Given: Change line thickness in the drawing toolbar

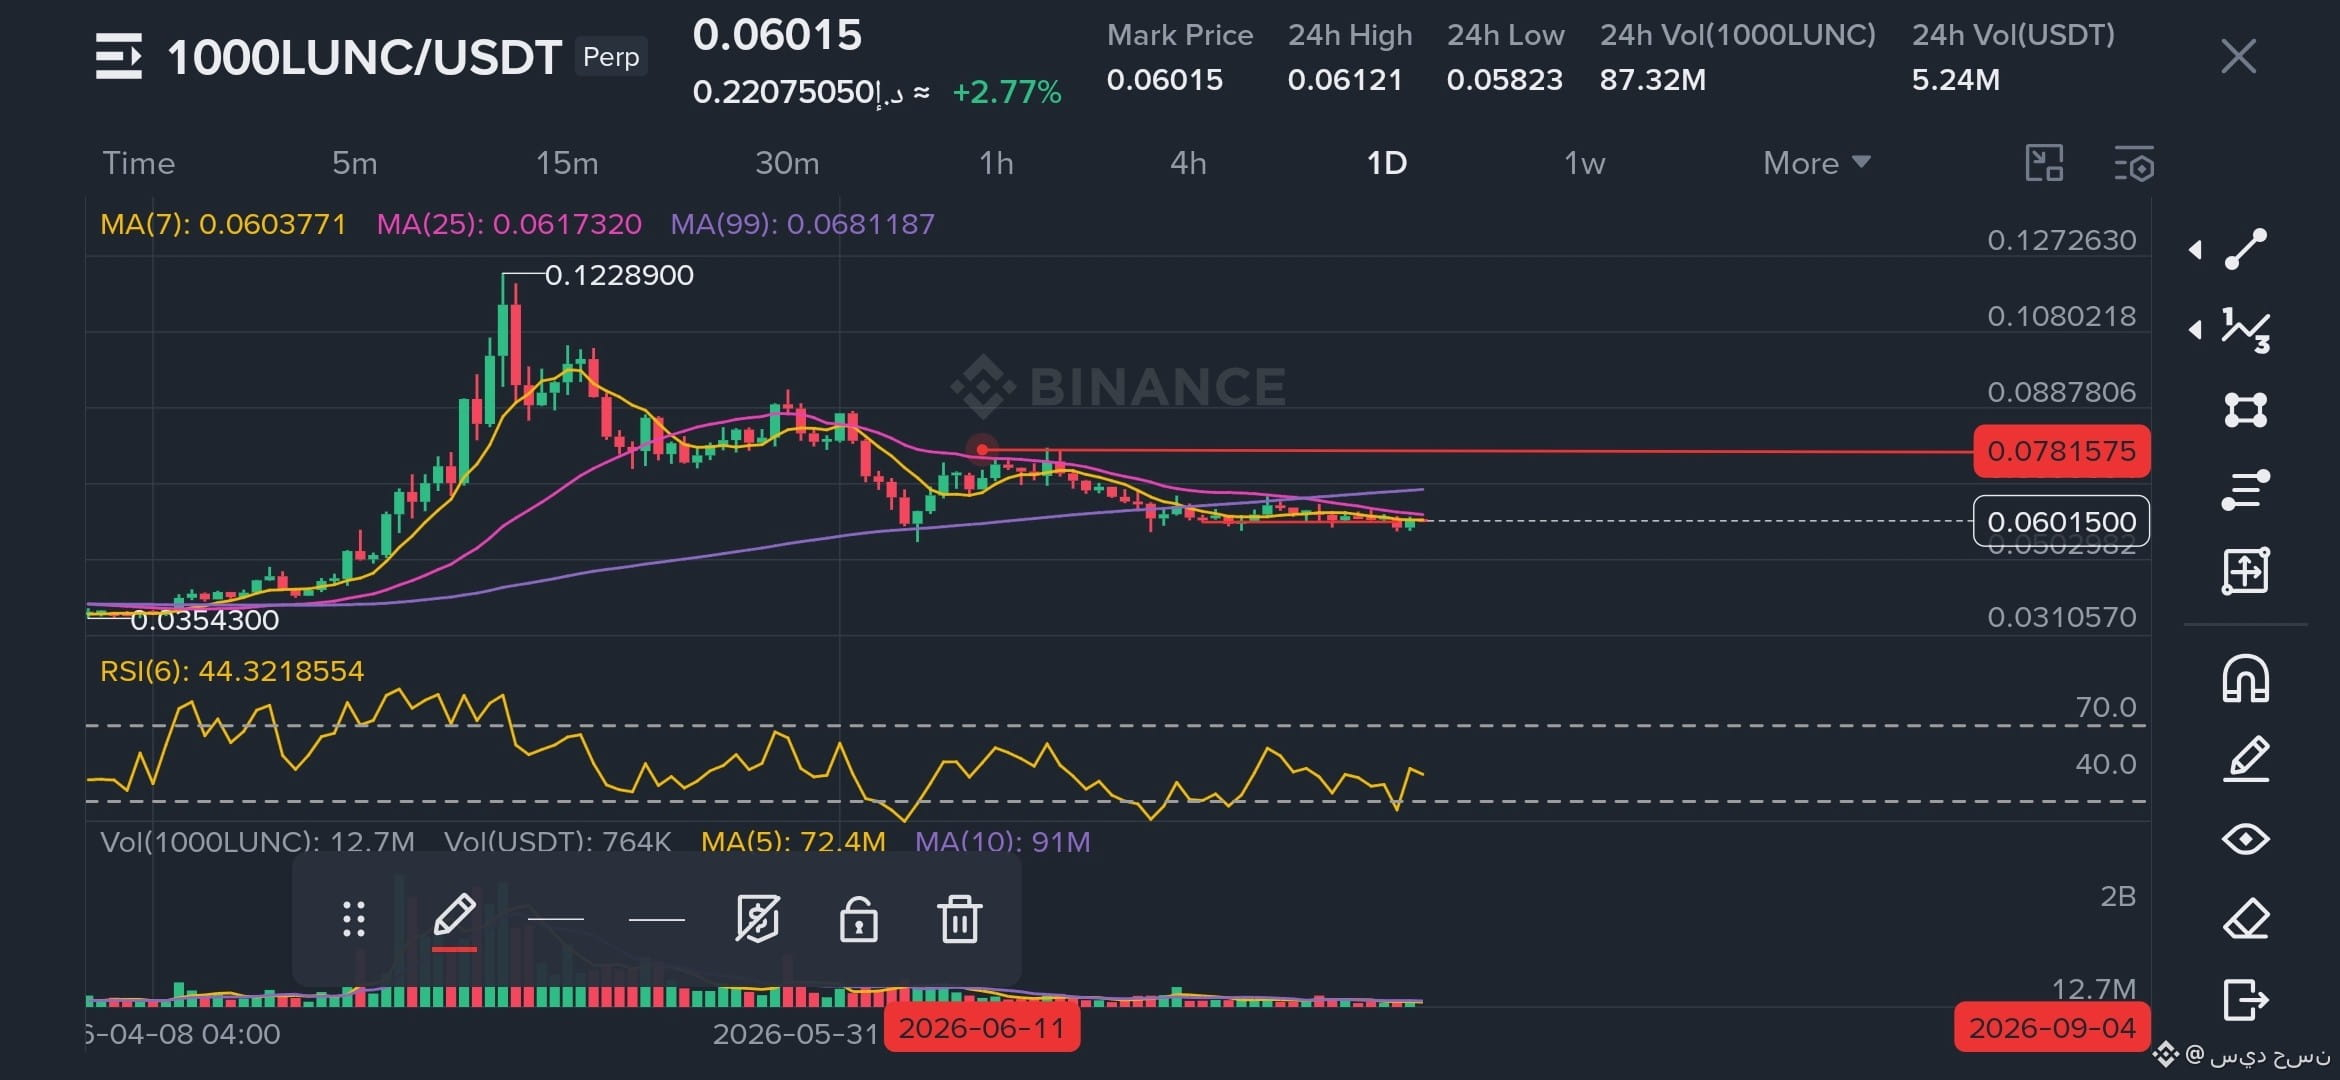Looking at the screenshot, I should tap(555, 919).
